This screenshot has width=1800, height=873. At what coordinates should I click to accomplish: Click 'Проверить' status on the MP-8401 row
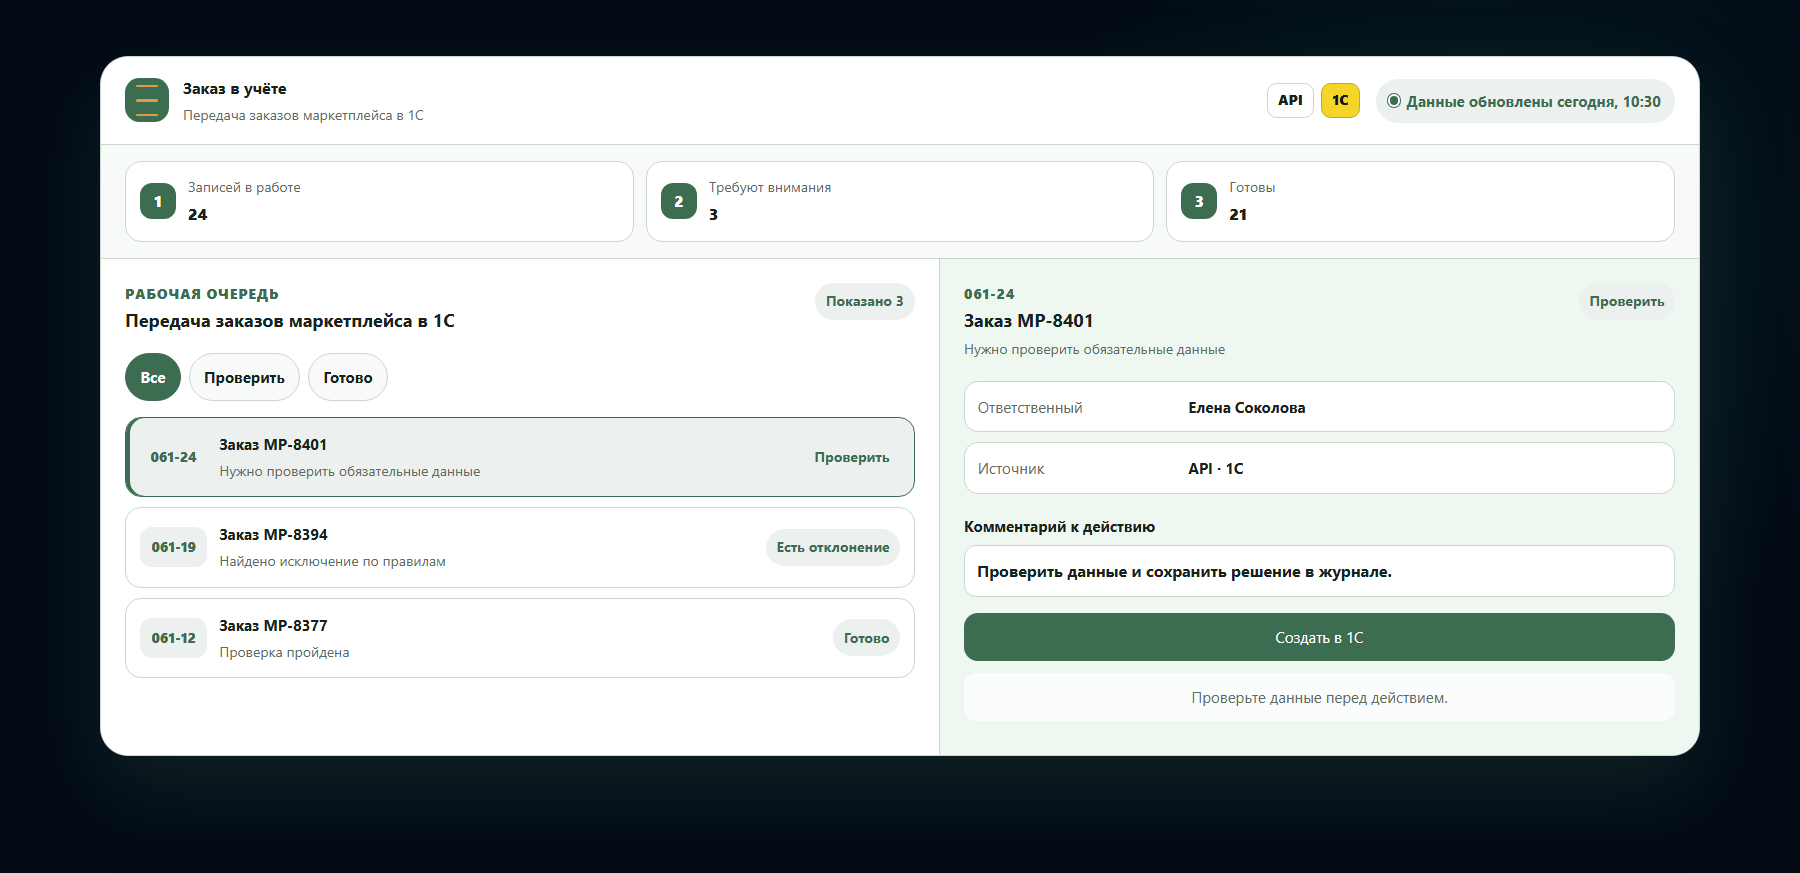tap(852, 457)
